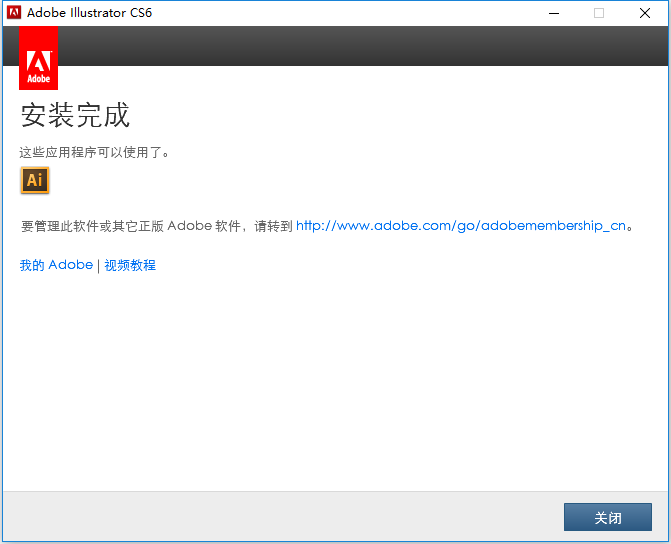Open the 我的 Adobe link

(x=56, y=265)
